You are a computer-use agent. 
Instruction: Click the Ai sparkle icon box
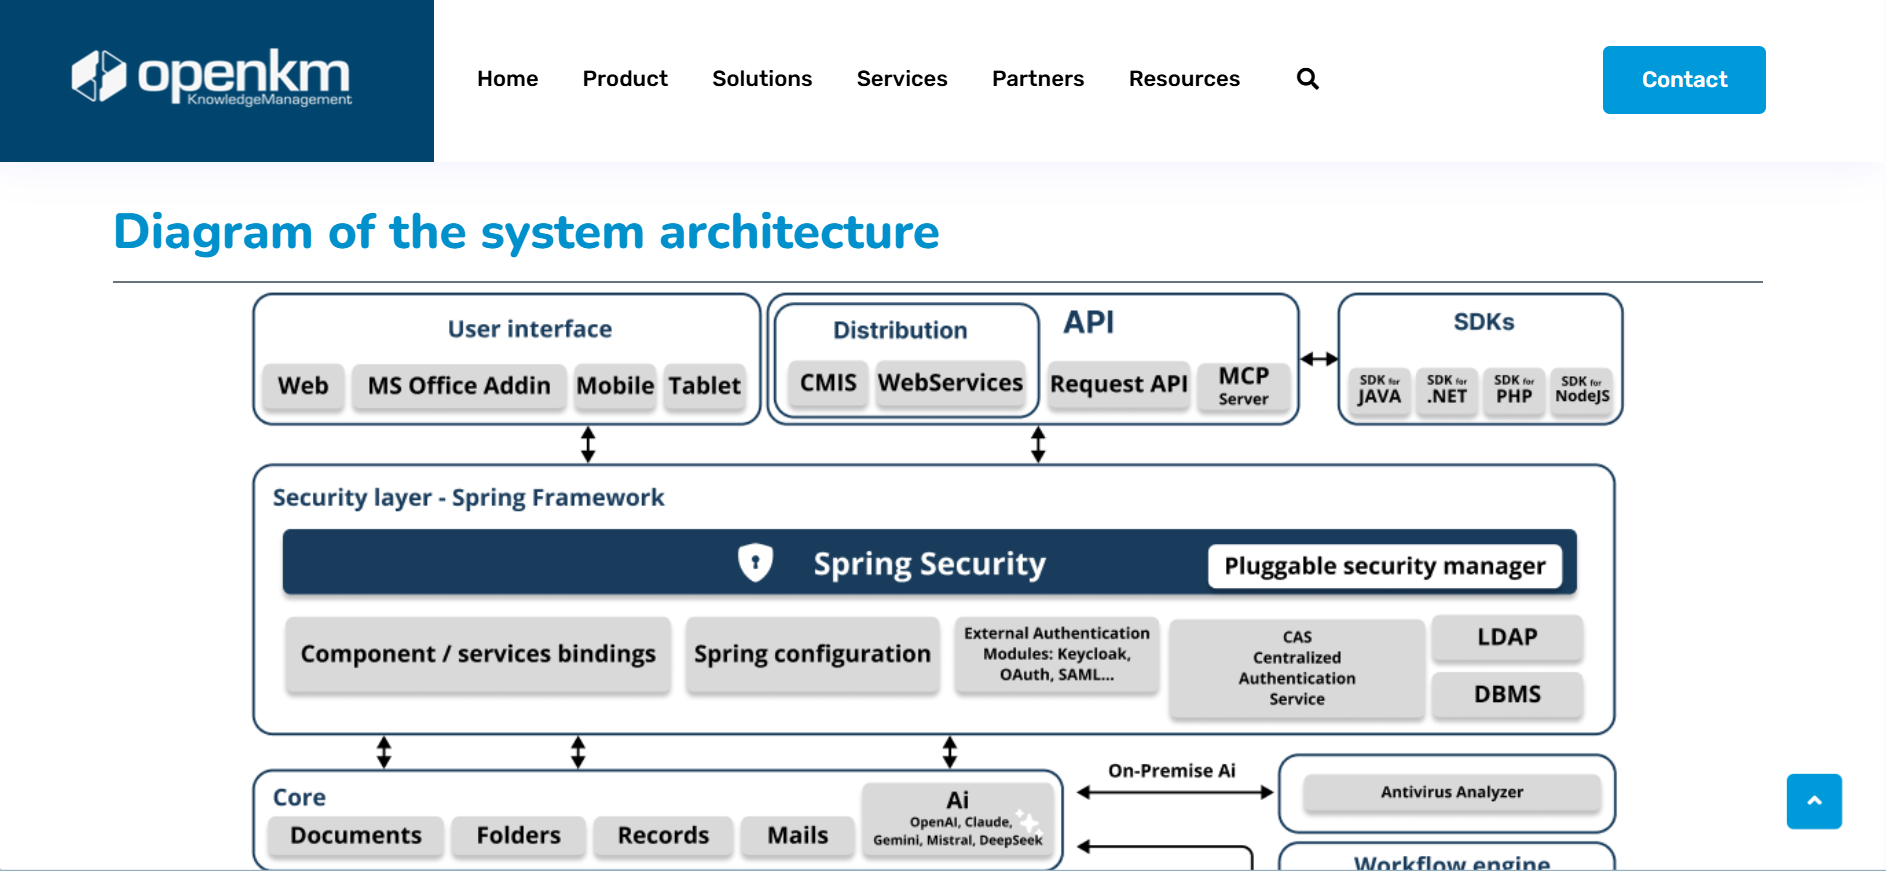pyautogui.click(x=957, y=820)
